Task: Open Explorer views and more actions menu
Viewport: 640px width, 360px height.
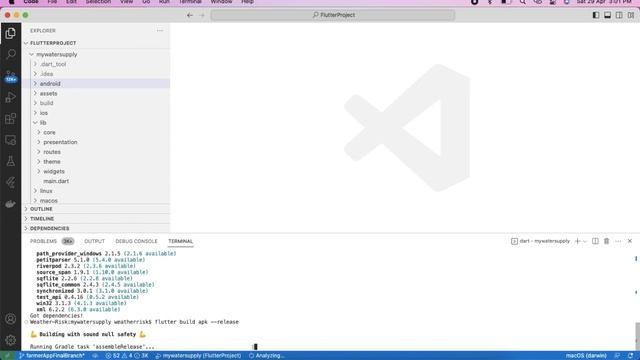Action: tap(160, 31)
